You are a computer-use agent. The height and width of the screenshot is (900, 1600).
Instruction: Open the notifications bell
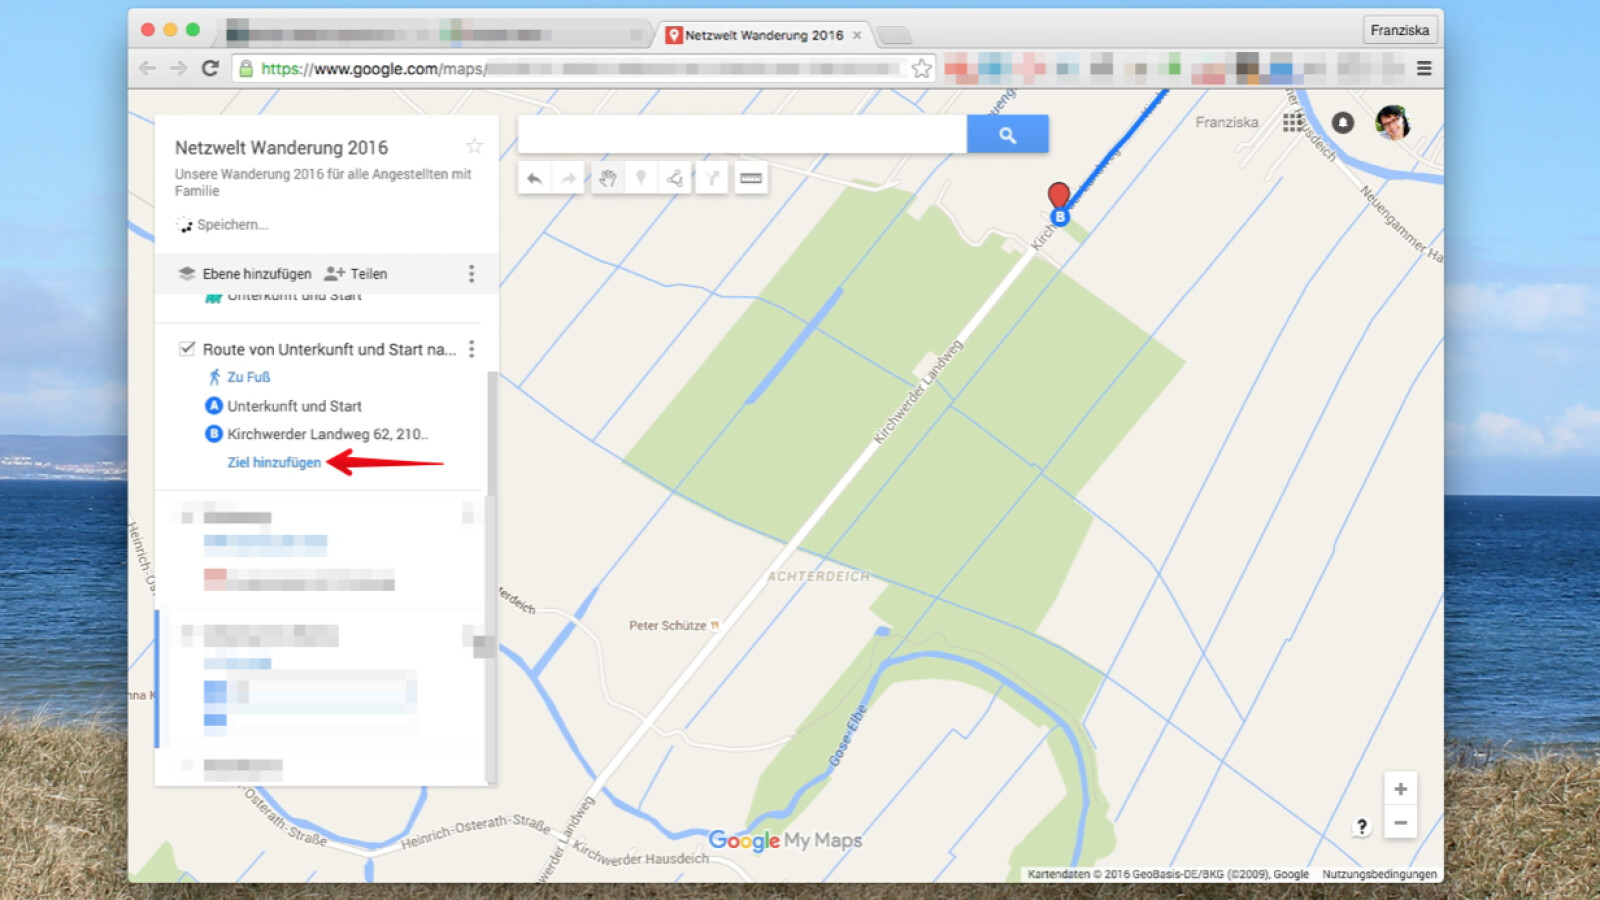point(1343,122)
